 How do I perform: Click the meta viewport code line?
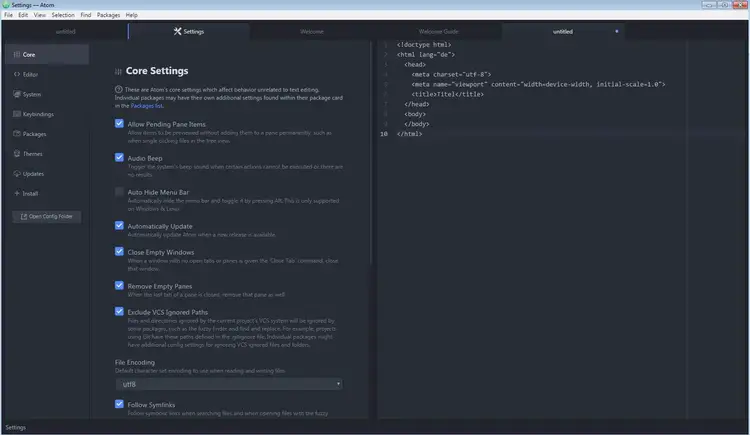click(538, 84)
